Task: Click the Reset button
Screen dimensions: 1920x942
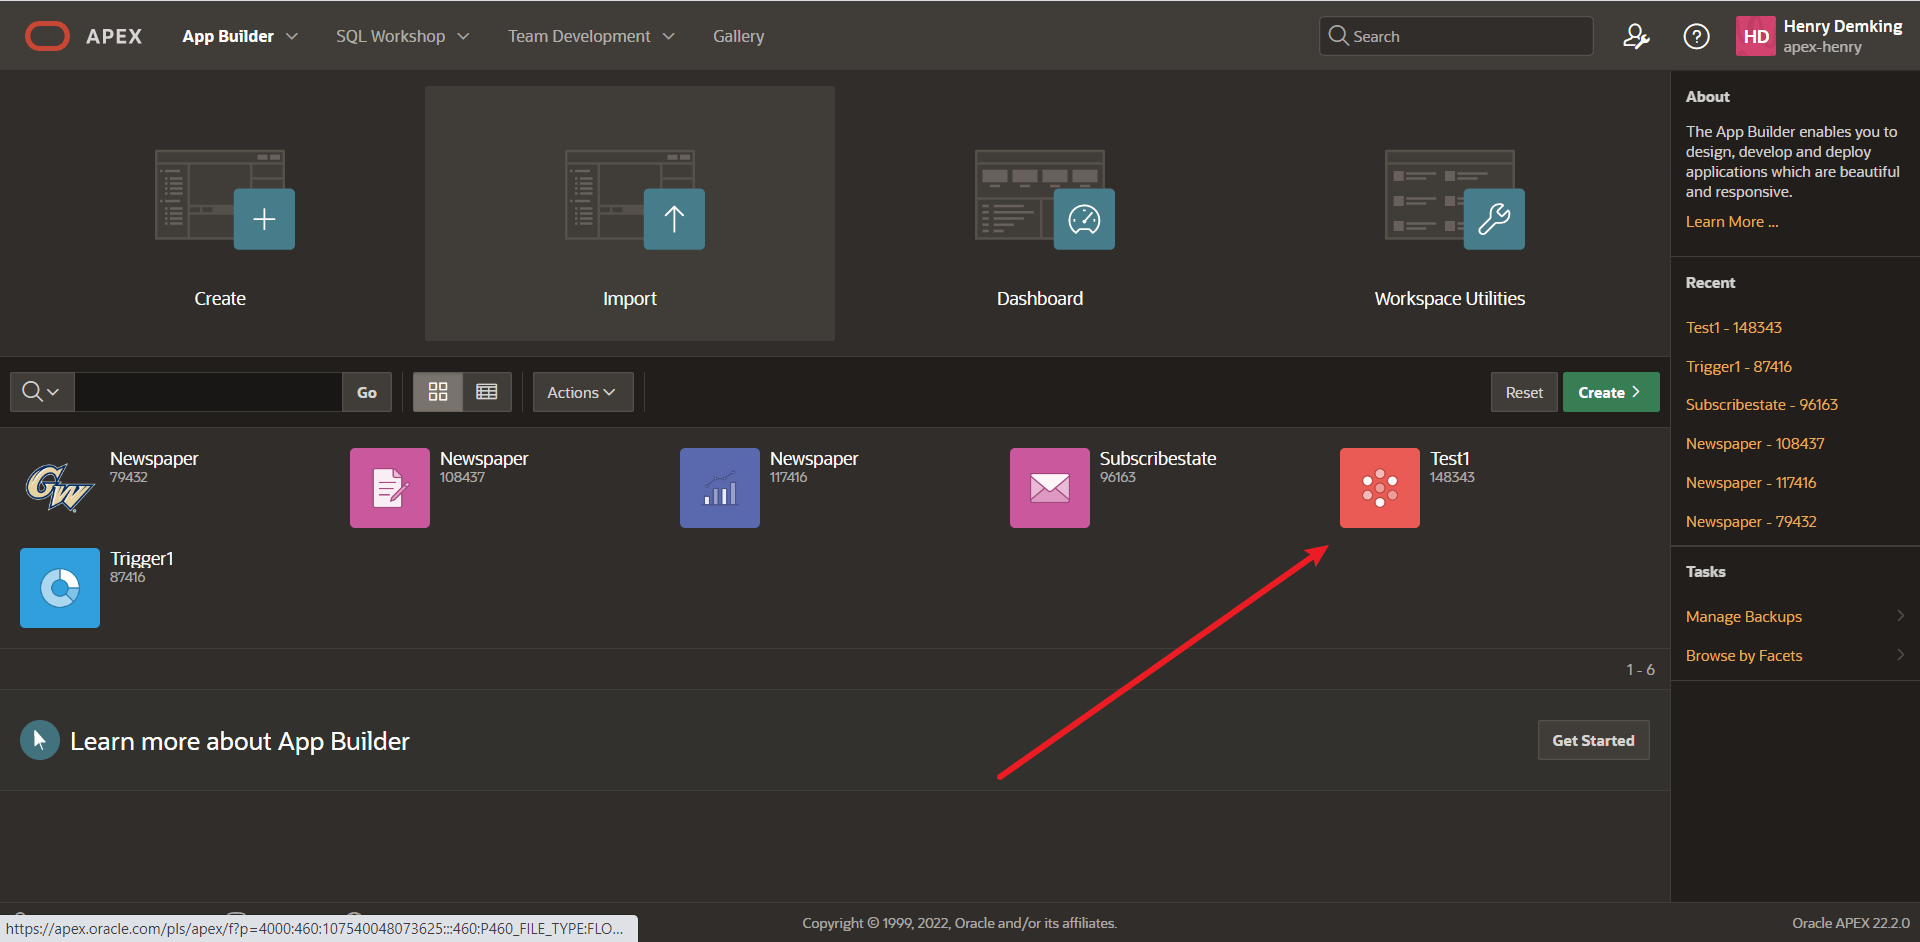Action: [x=1524, y=392]
